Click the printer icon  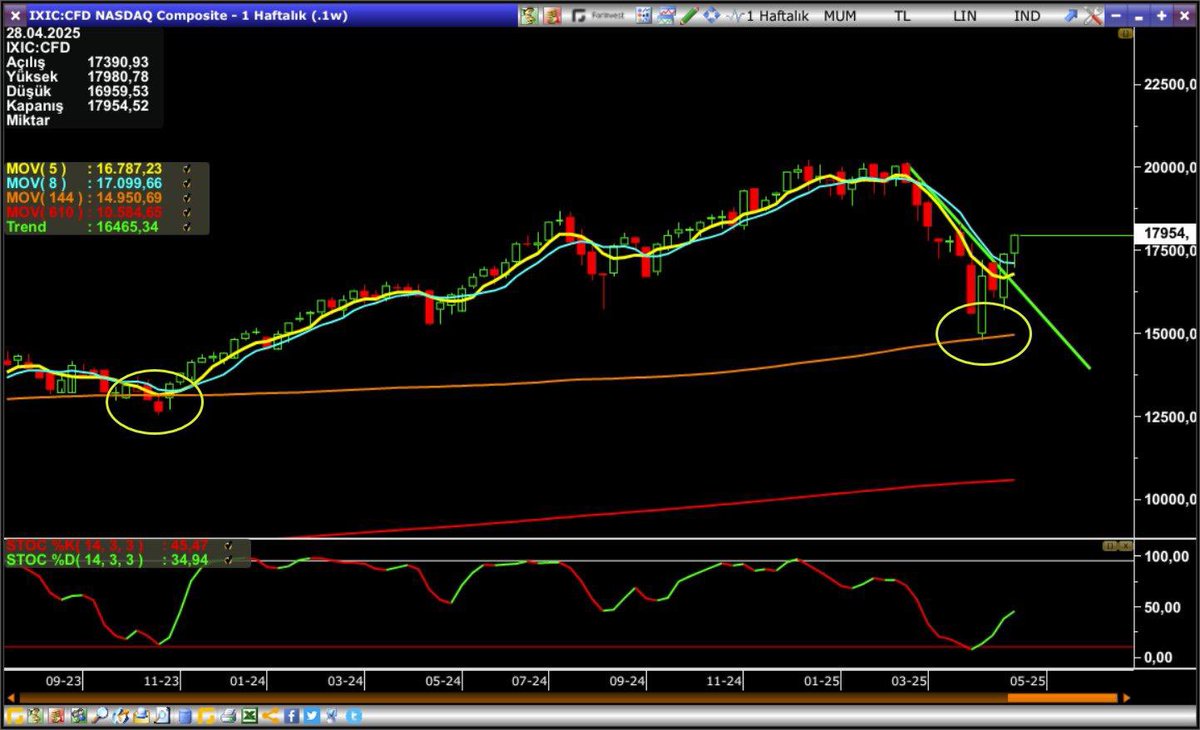click(228, 716)
